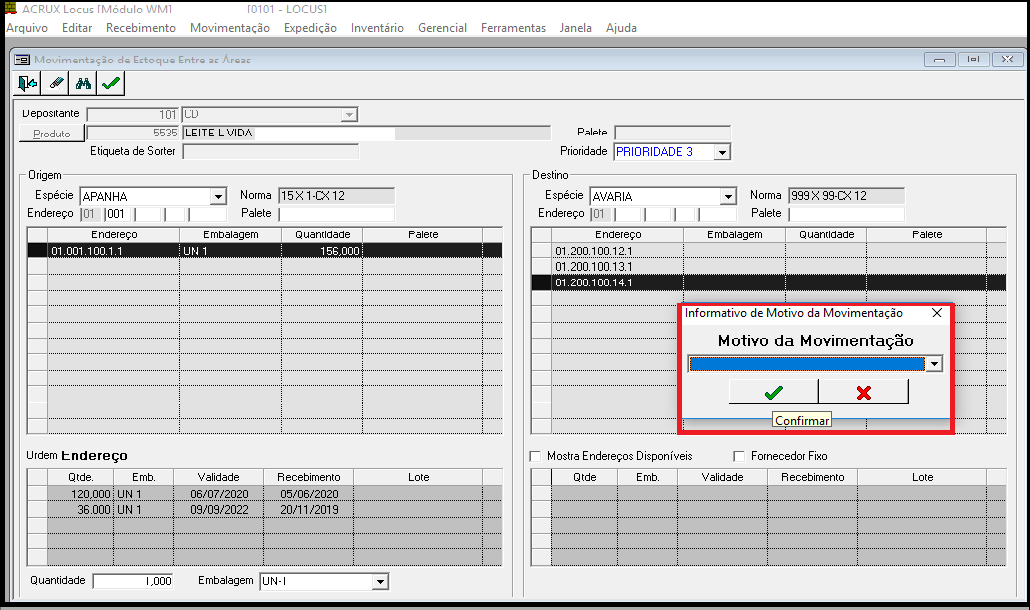Toggle the Fornecedor Fixo checkbox
The height and width of the screenshot is (610, 1030).
click(x=740, y=456)
